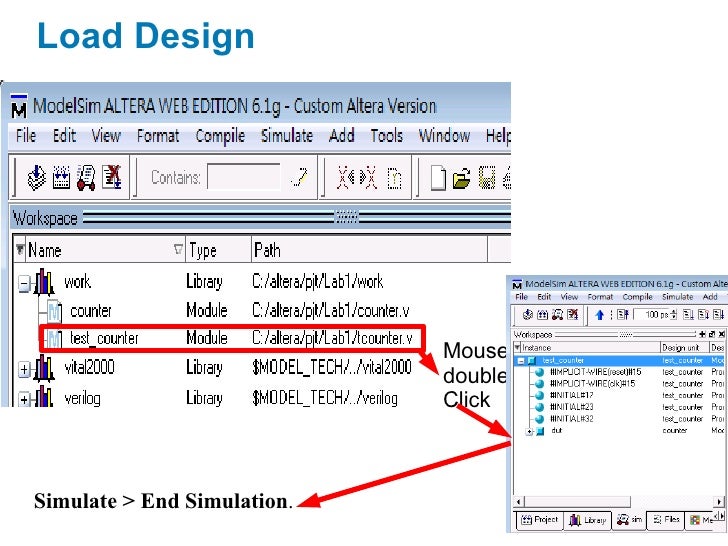Screen dimensions: 728x546
Task: Open Window menu in large window
Action: (x=444, y=136)
